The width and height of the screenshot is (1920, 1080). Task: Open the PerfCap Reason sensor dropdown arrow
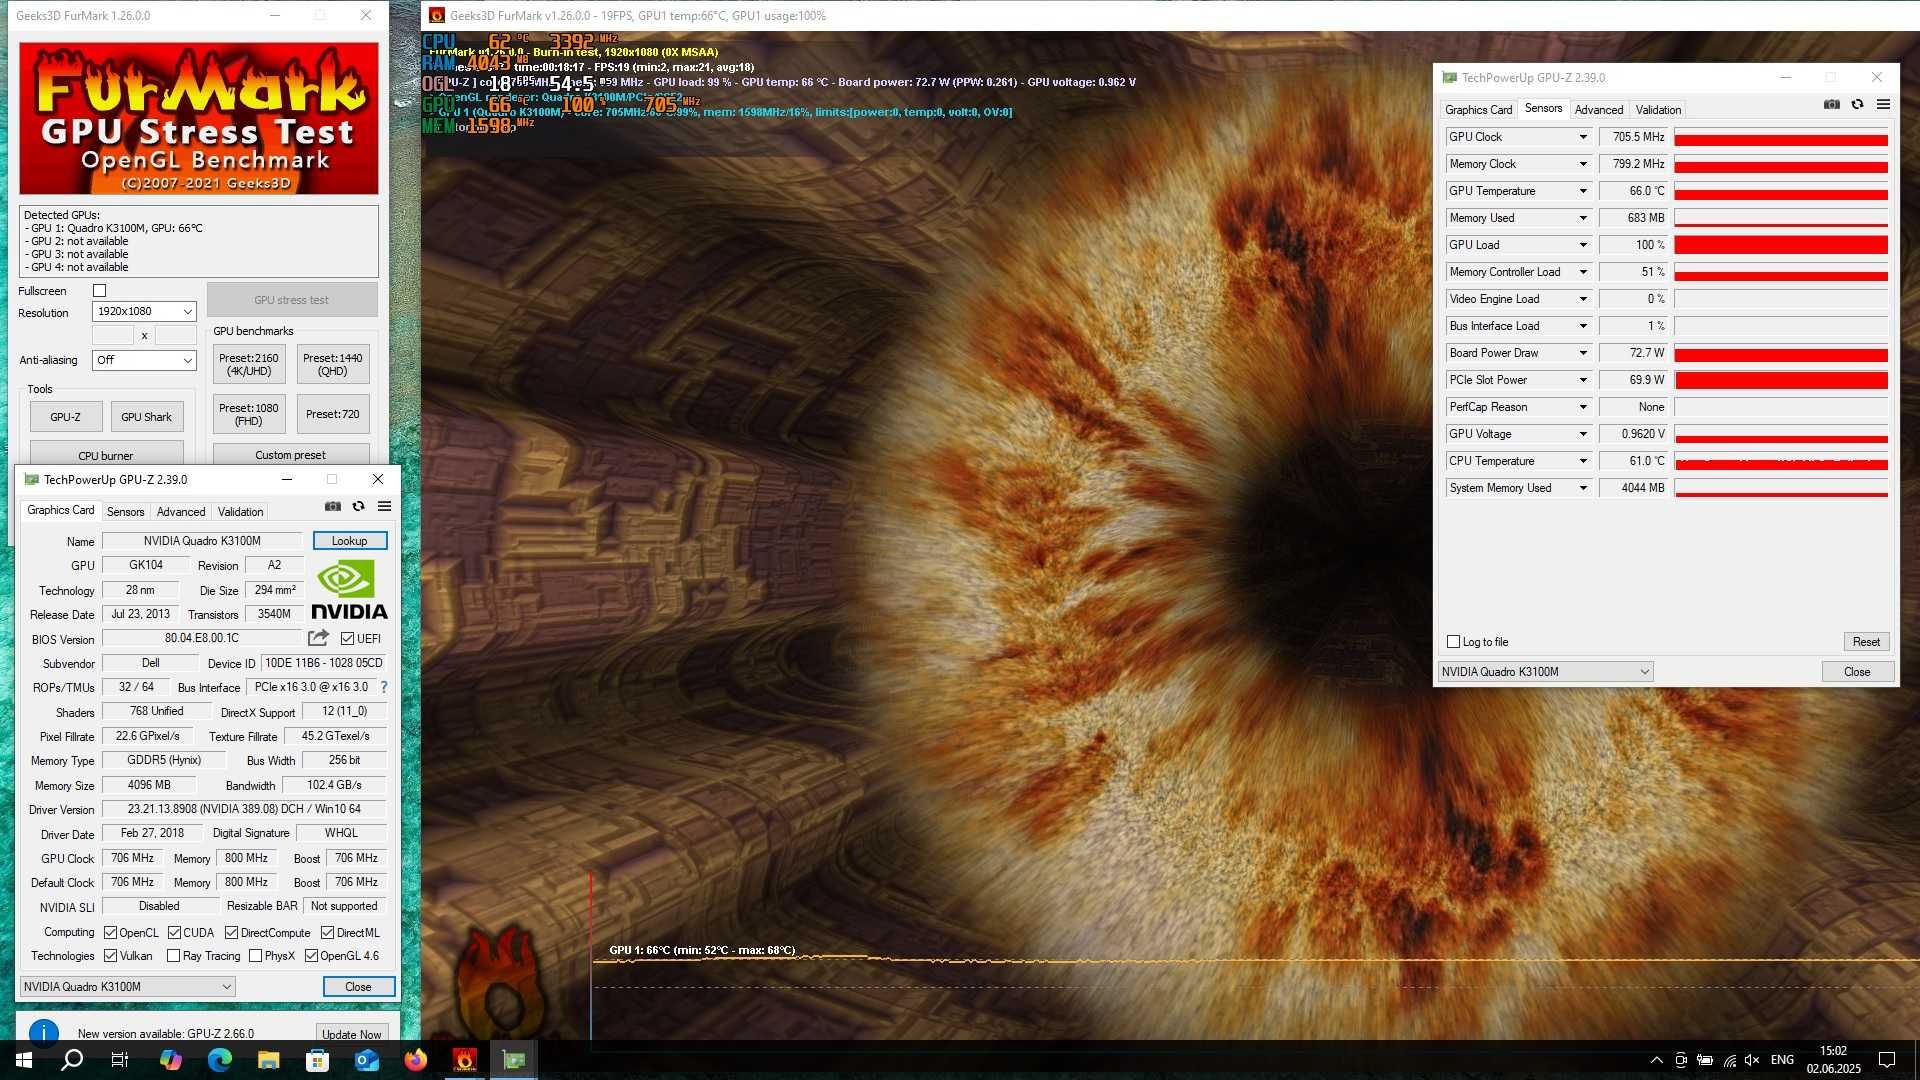(x=1583, y=407)
